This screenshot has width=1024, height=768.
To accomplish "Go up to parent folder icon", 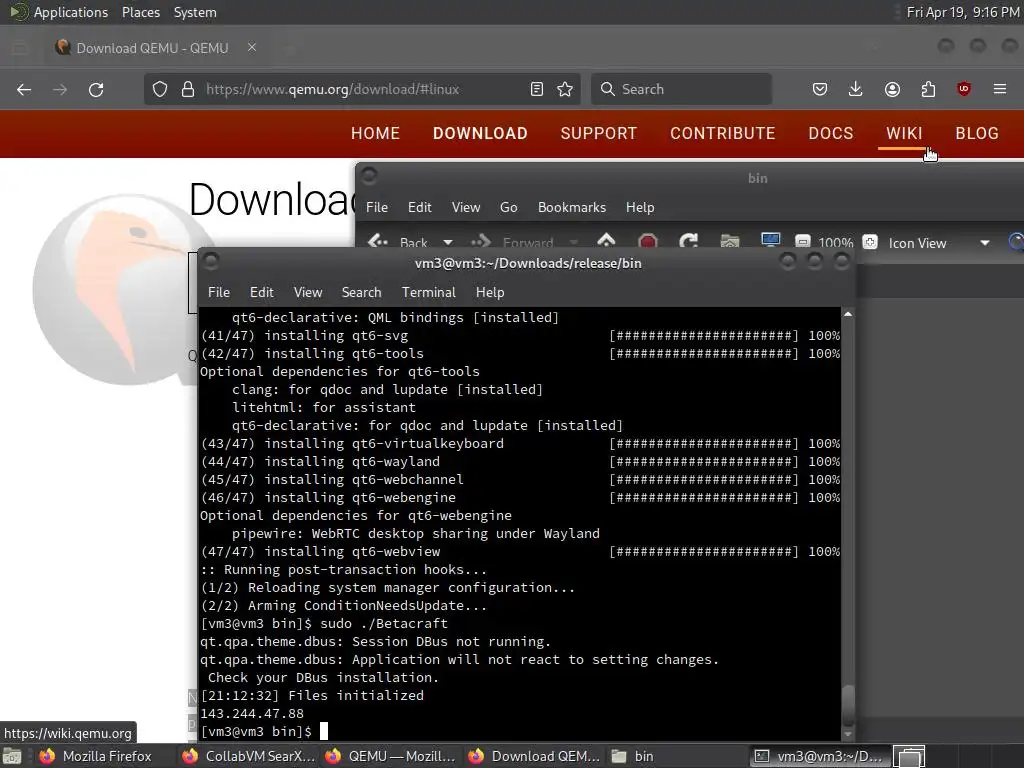I will tap(606, 241).
